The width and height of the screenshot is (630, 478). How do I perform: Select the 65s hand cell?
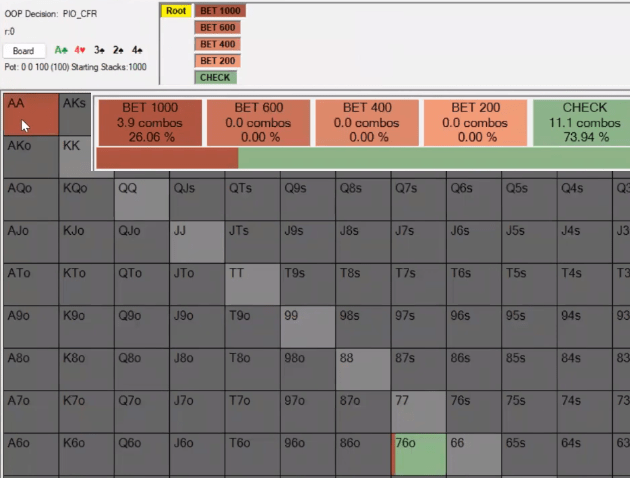coord(530,455)
